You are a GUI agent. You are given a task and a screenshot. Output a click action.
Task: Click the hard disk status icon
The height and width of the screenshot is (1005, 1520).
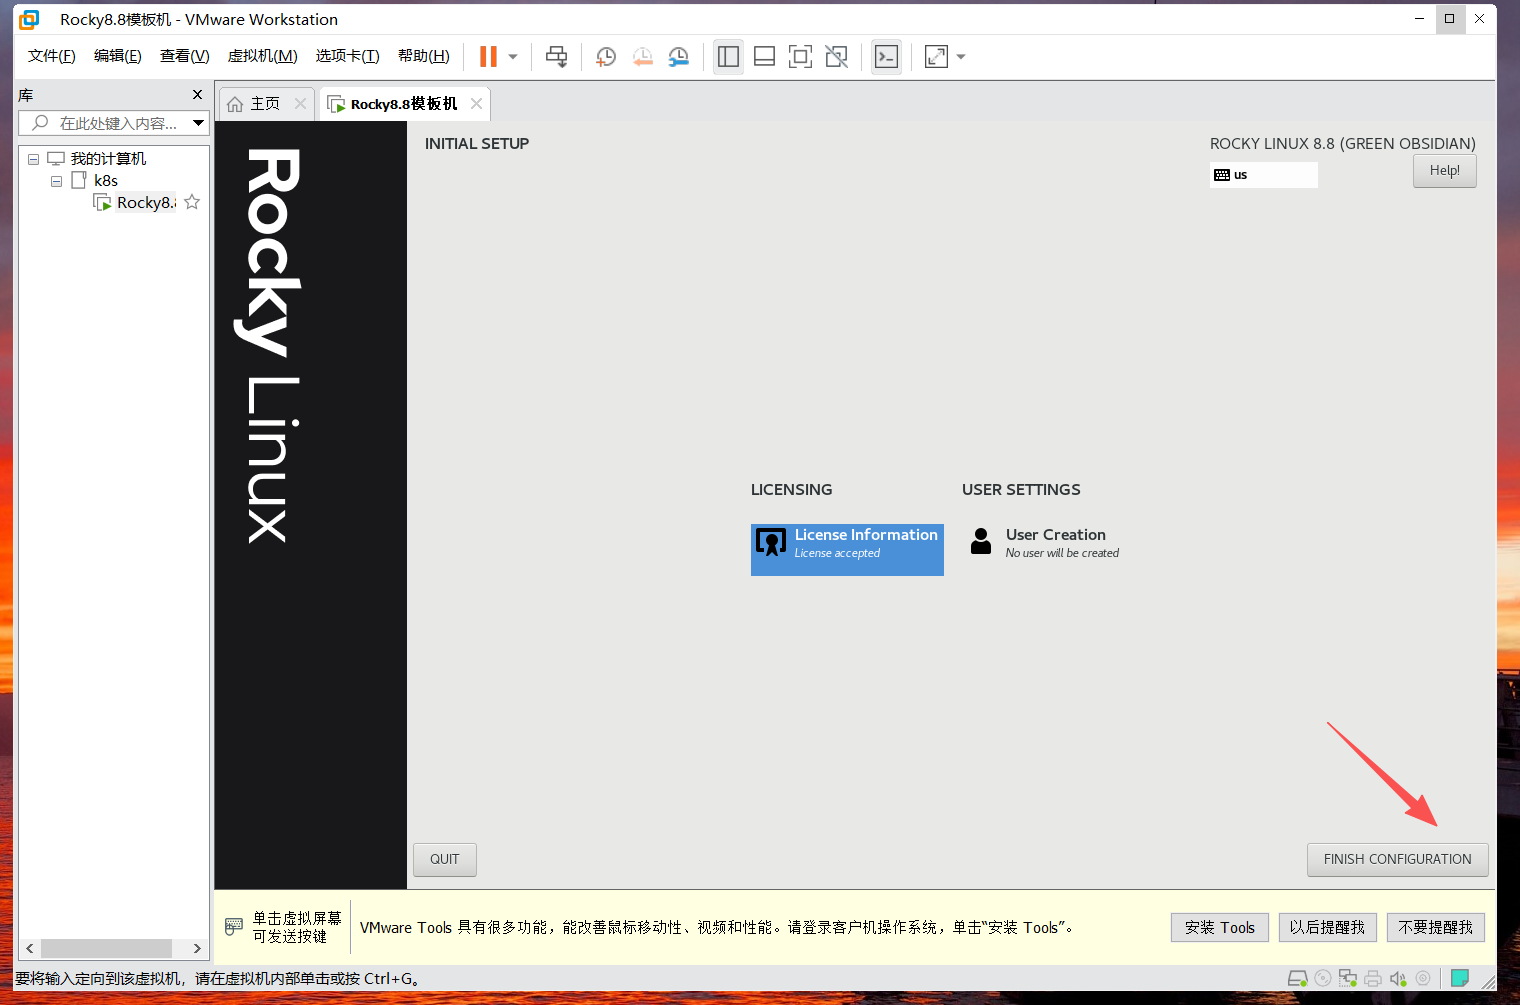pos(1298,978)
